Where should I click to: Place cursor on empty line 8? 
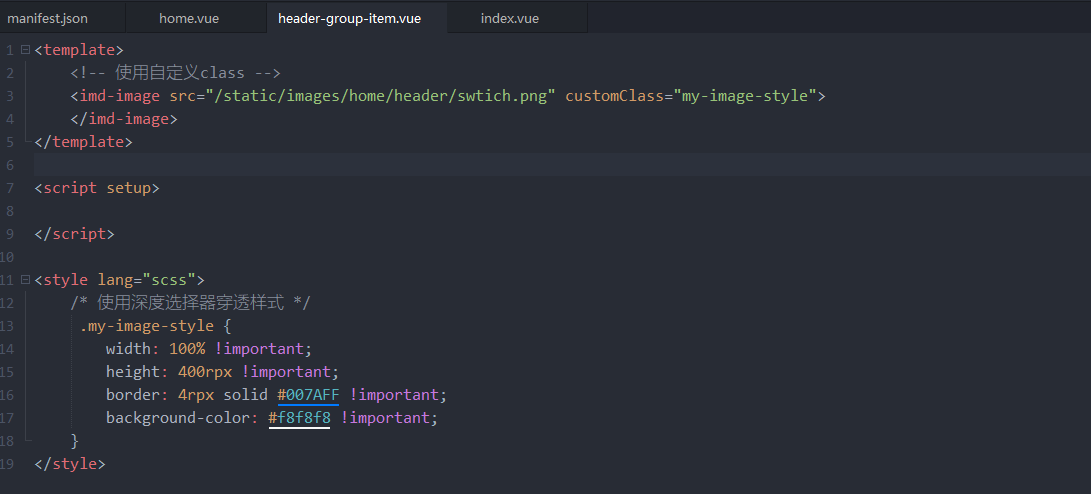pyautogui.click(x=300, y=211)
